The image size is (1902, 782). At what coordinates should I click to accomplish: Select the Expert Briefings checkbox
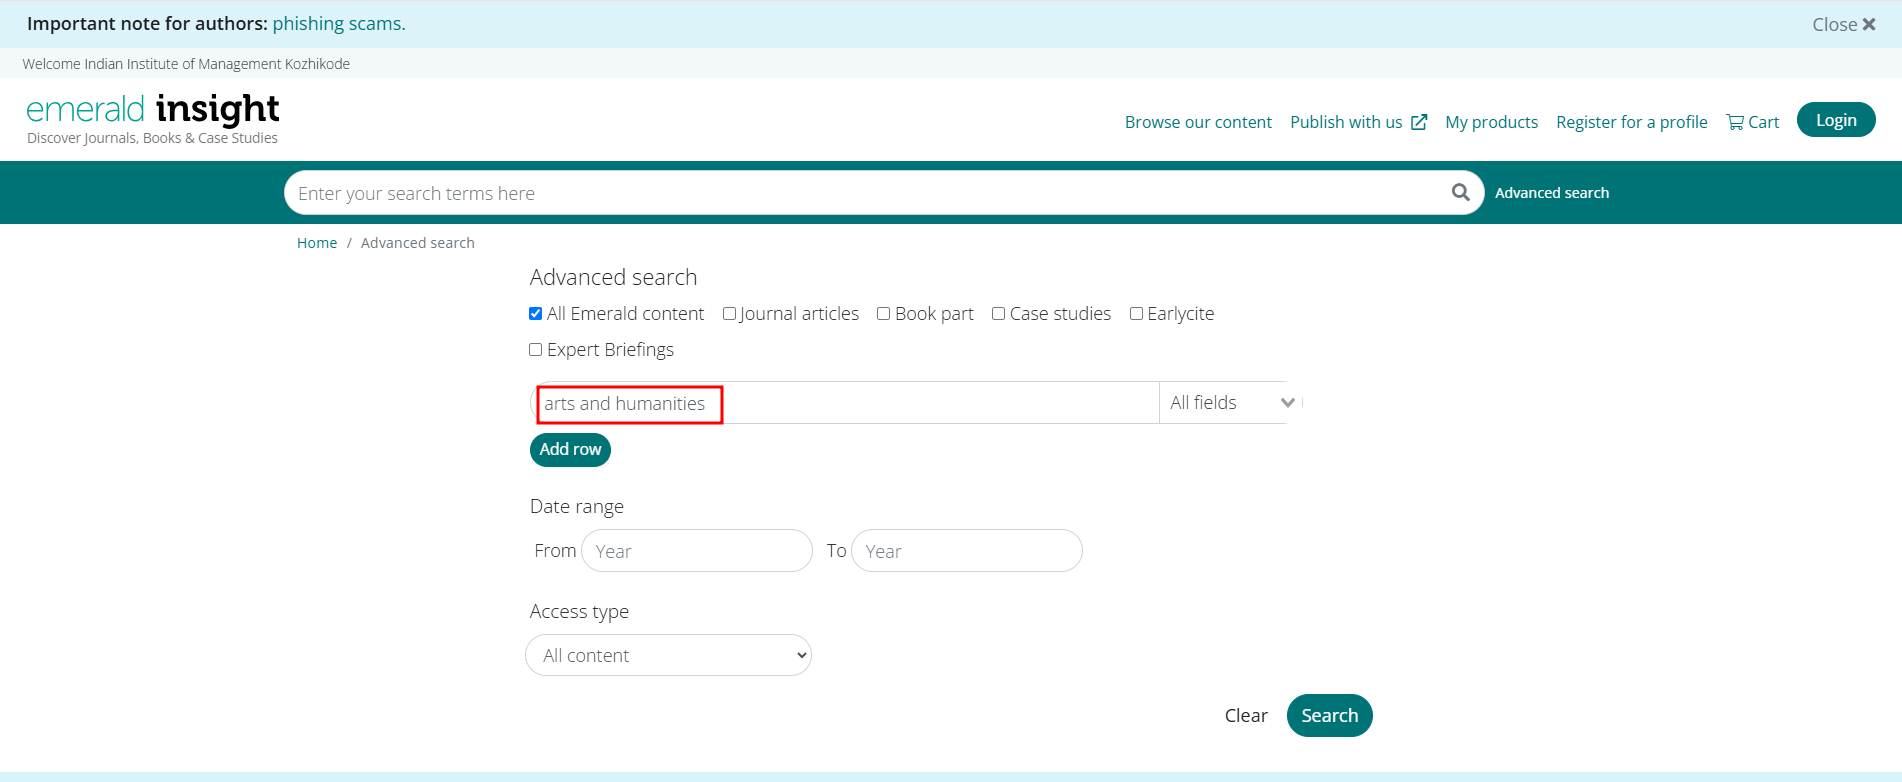click(x=536, y=350)
